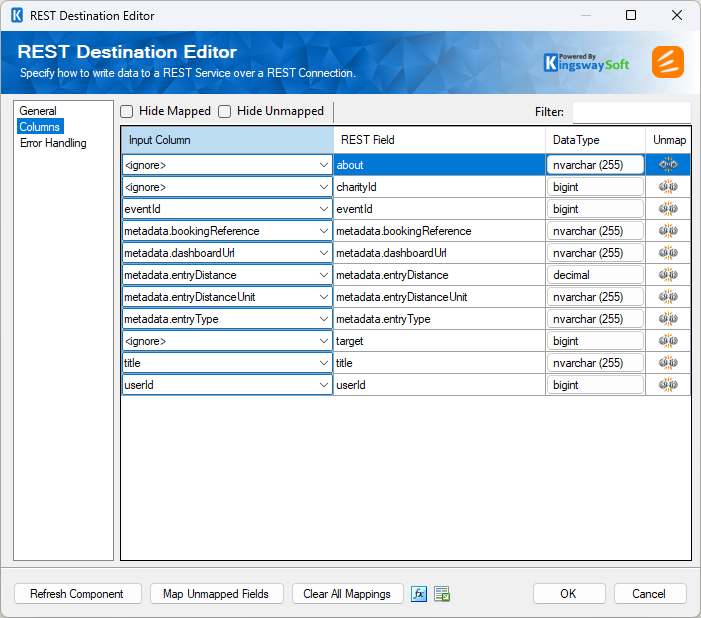The height and width of the screenshot is (618, 701).
Task: Click nvarchar (255) data type for title
Action: [x=595, y=363]
